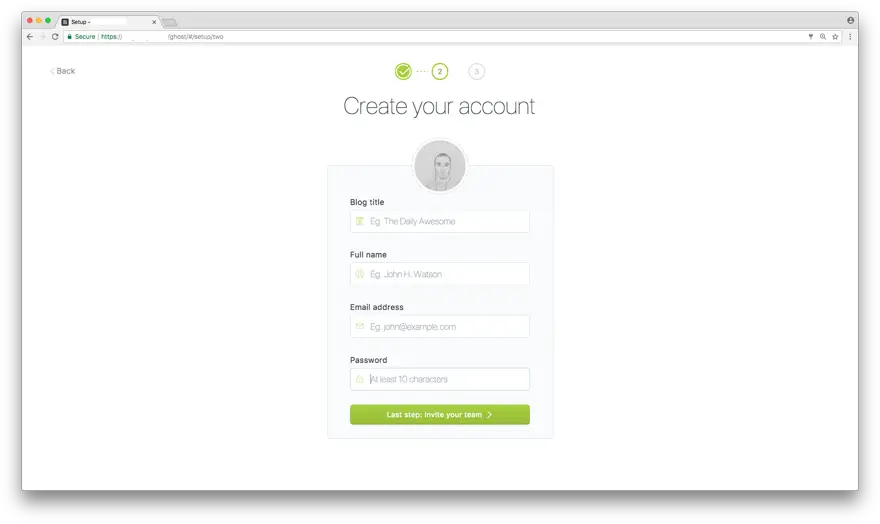
Task: Click the user profile icon in title bar
Action: tap(850, 20)
